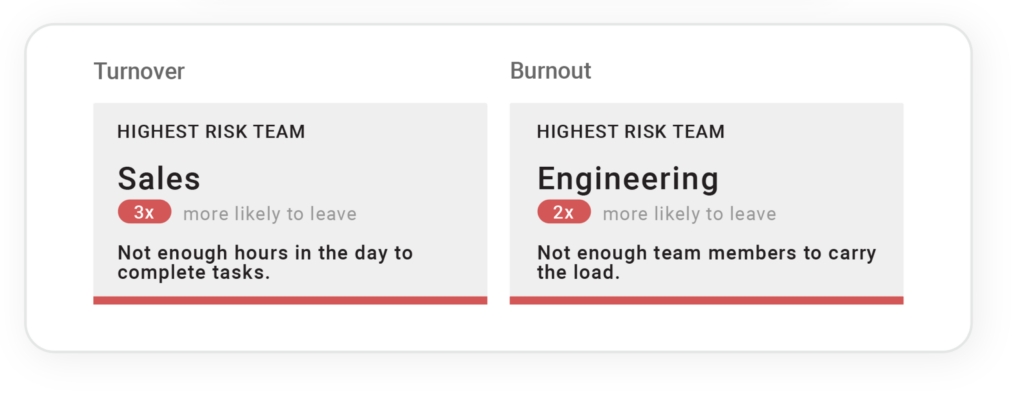The height and width of the screenshot is (408, 1024).
Task: Click the red 2x badge
Action: (564, 212)
